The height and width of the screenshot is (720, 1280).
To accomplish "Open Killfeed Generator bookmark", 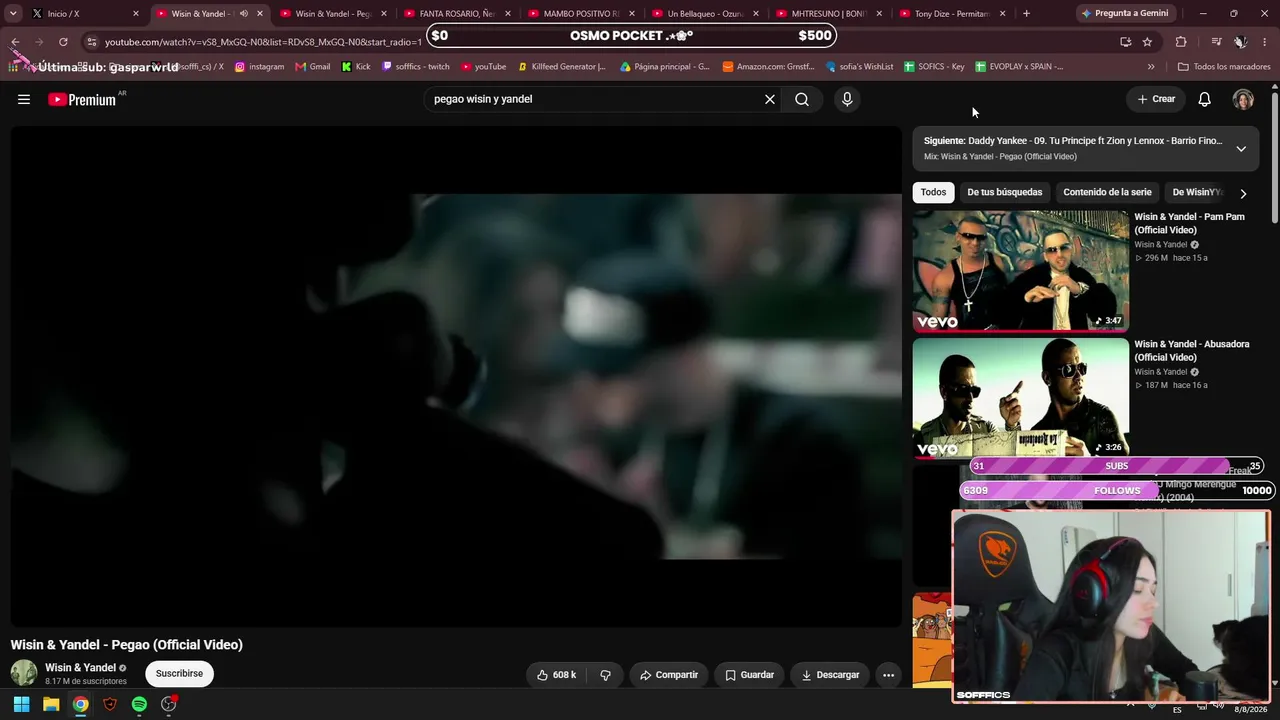I will pos(562,67).
